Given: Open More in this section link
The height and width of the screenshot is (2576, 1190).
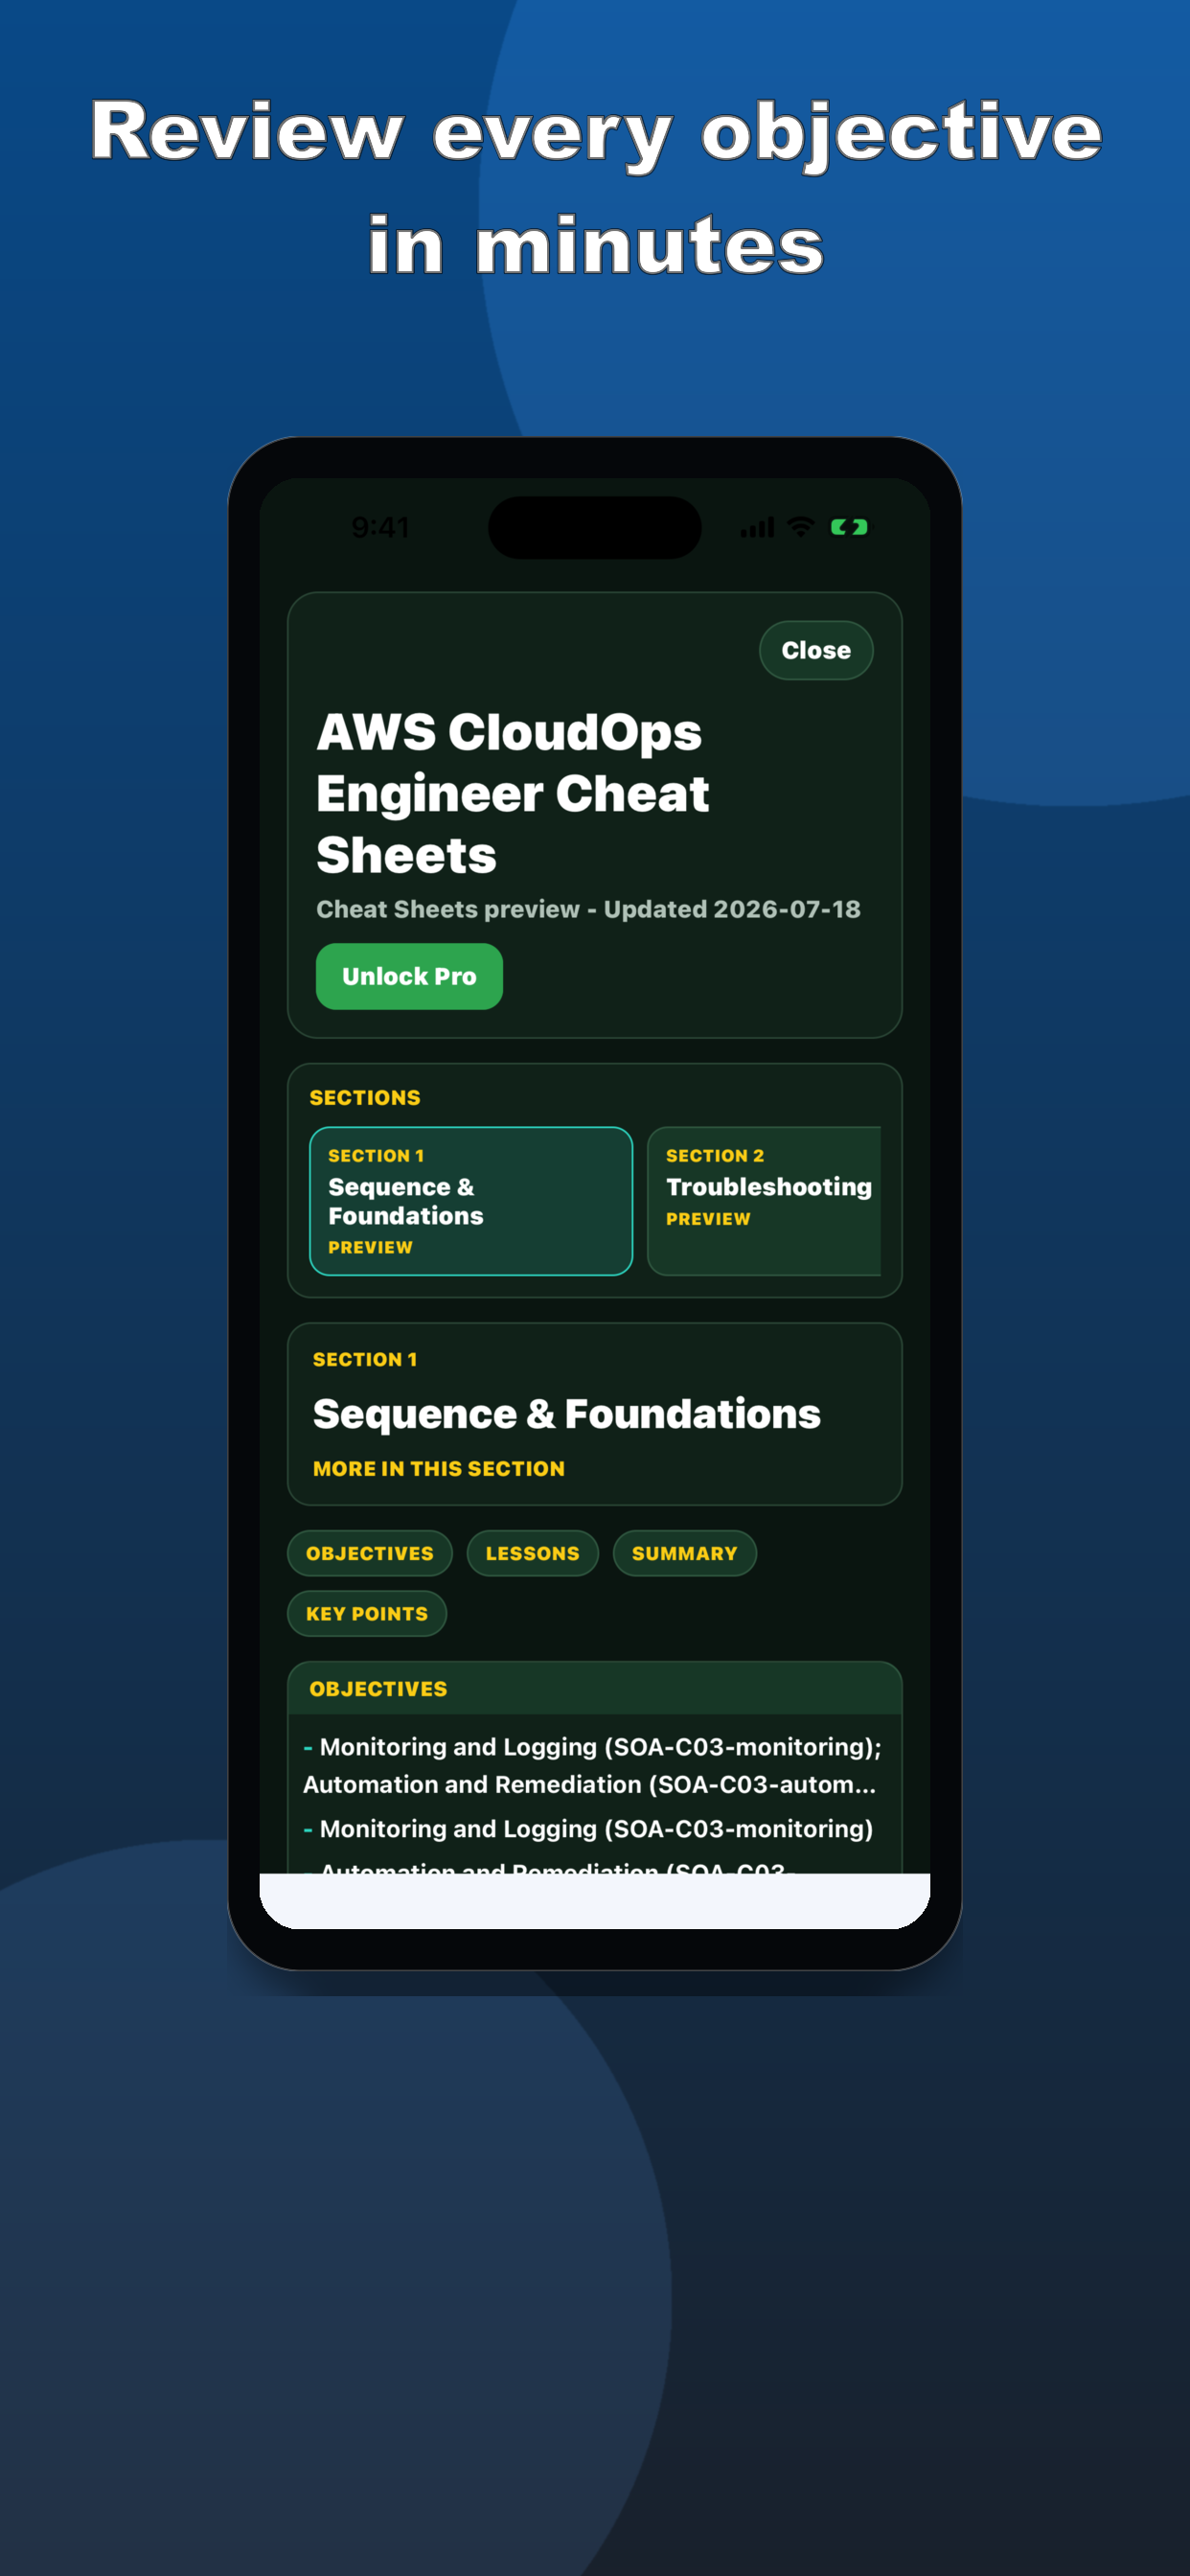Looking at the screenshot, I should pos(439,1468).
